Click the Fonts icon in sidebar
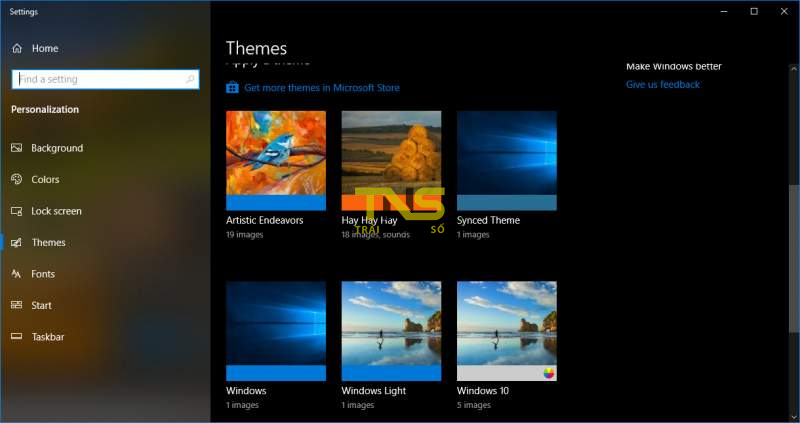Image resolution: width=800 pixels, height=423 pixels. (x=17, y=274)
